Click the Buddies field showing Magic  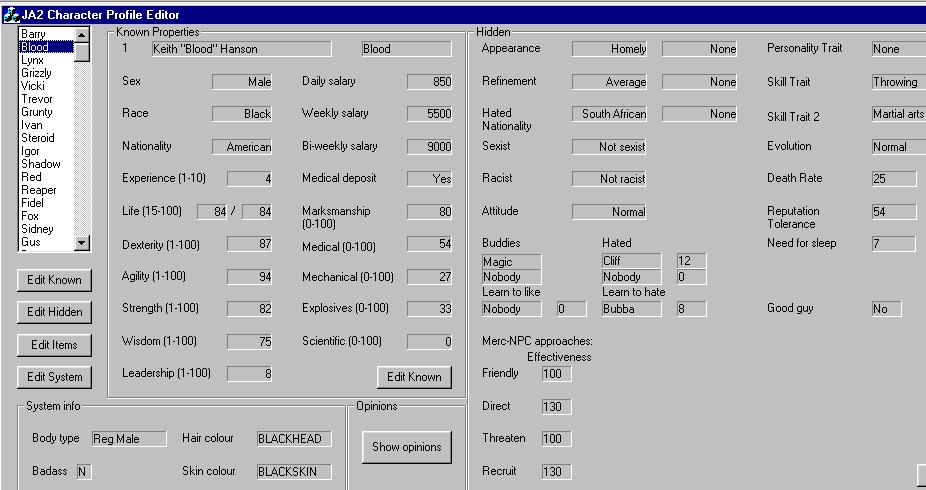click(x=511, y=262)
